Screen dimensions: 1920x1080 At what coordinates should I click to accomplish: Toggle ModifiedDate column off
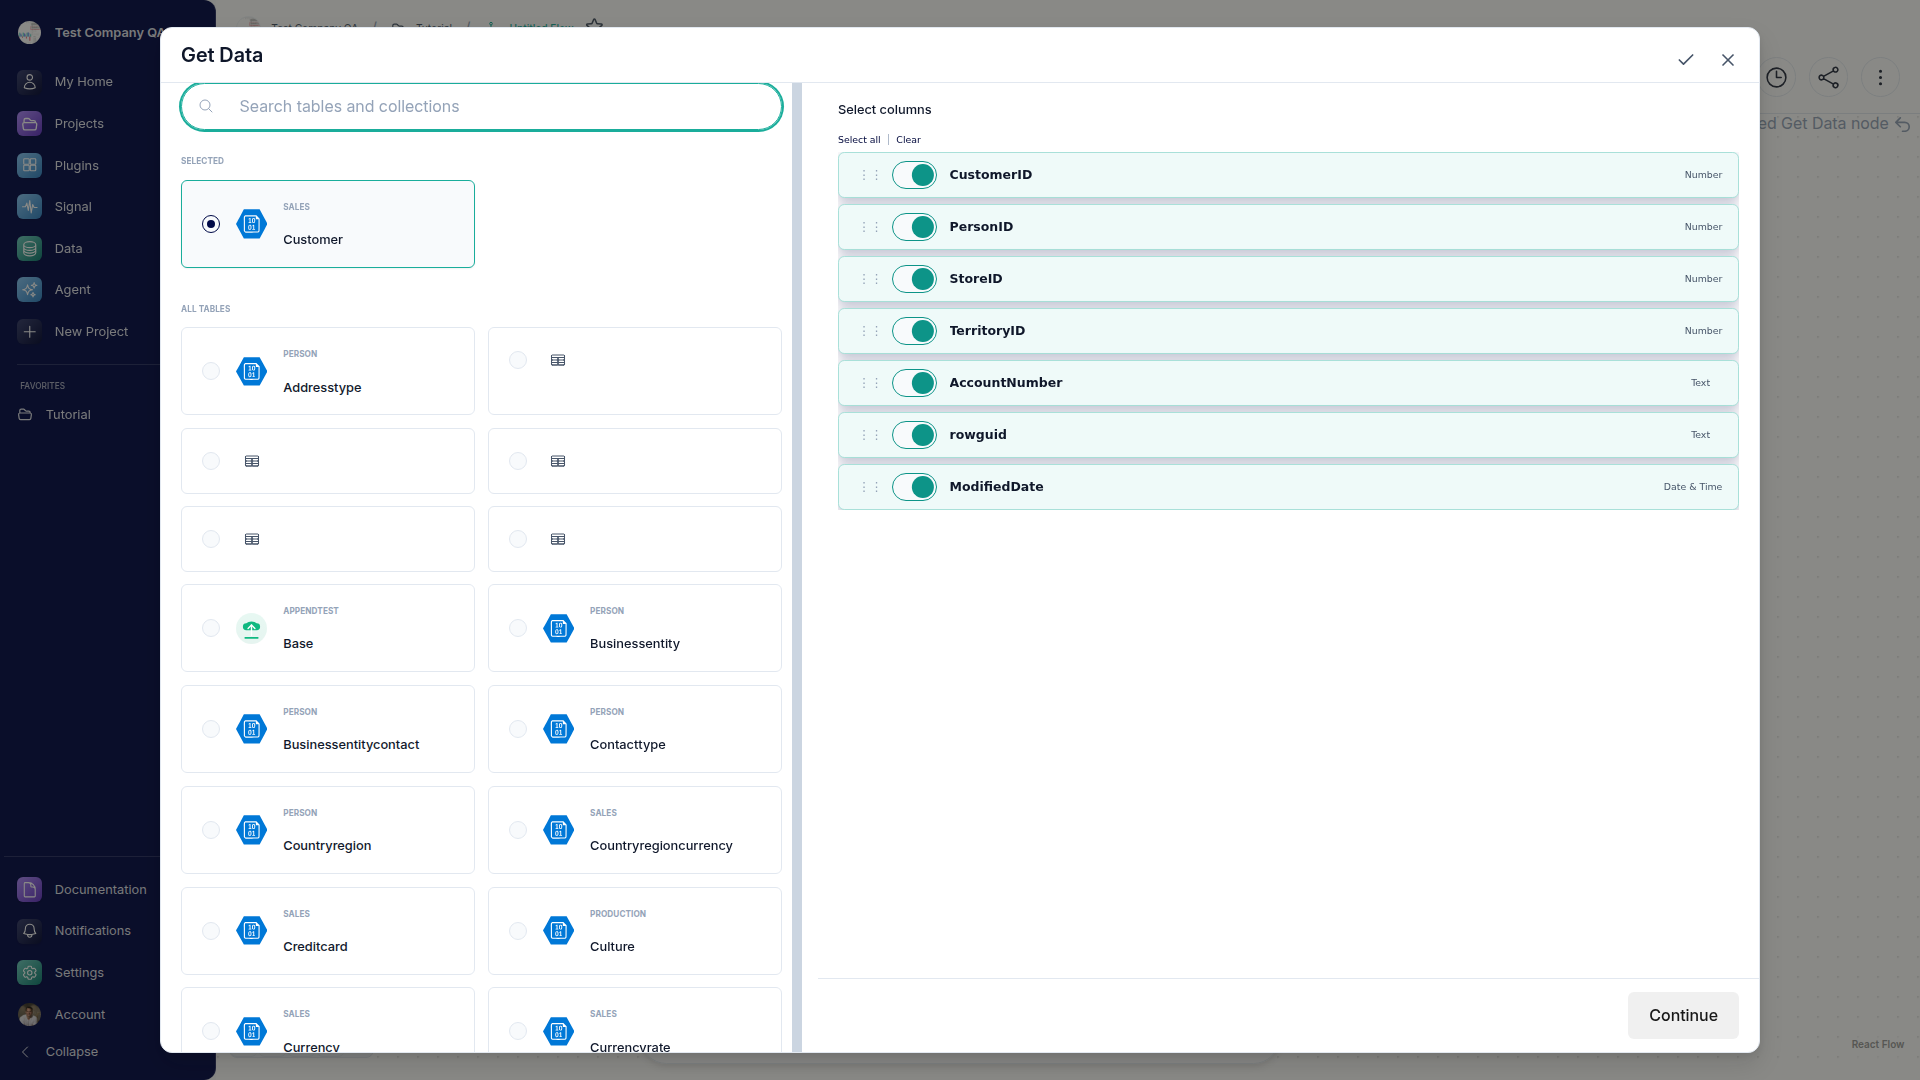tap(914, 487)
